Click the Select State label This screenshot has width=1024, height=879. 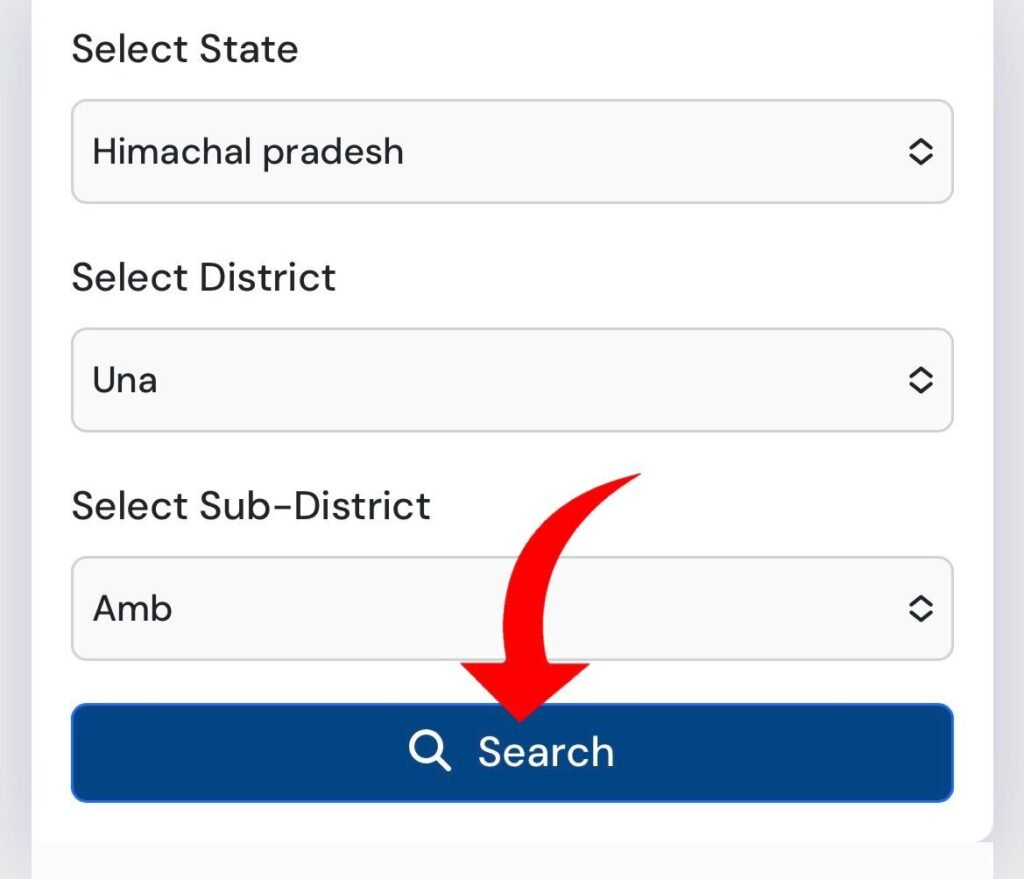pyautogui.click(x=185, y=49)
